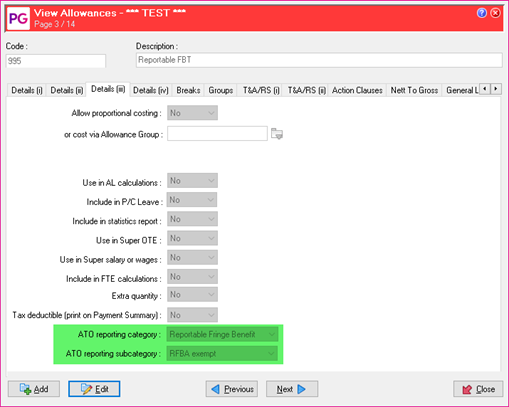The width and height of the screenshot is (509, 407).
Task: Click the Edit button
Action: 94,389
